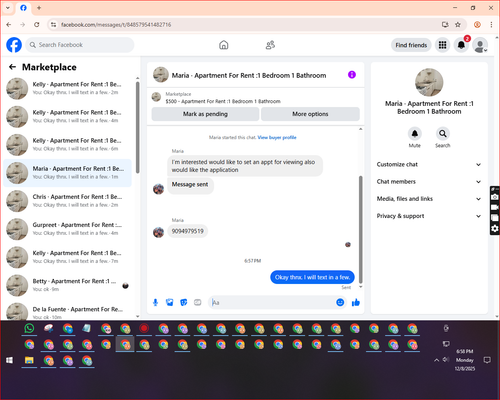Click the 'Okay thnx. I will text in a few.' bubble

coord(312,277)
